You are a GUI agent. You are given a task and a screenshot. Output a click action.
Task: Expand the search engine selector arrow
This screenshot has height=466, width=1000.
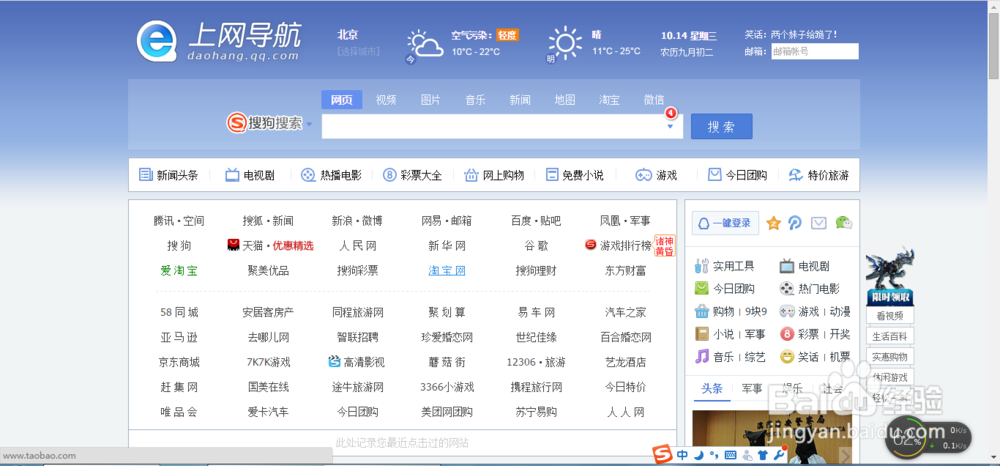pos(309,124)
